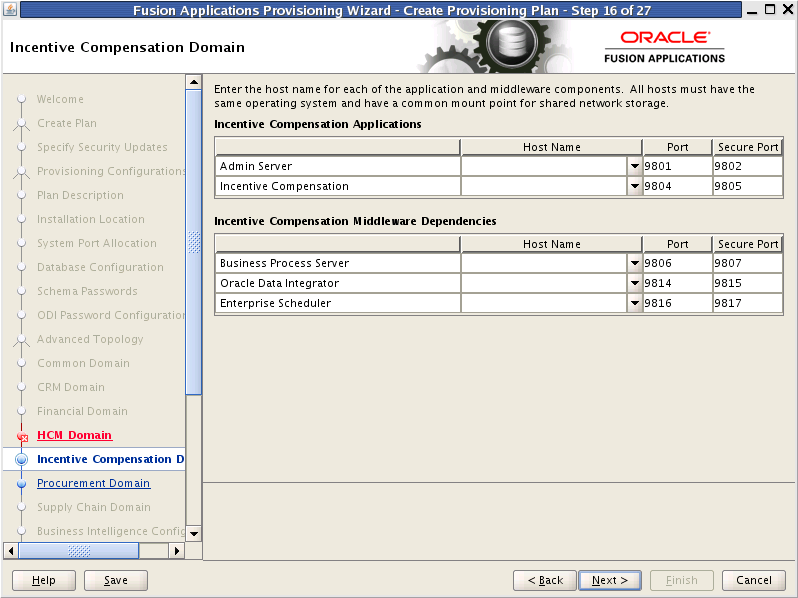Select Incentive Compensation secure port 9805
Viewport: 798px width, 598px height.
point(748,186)
